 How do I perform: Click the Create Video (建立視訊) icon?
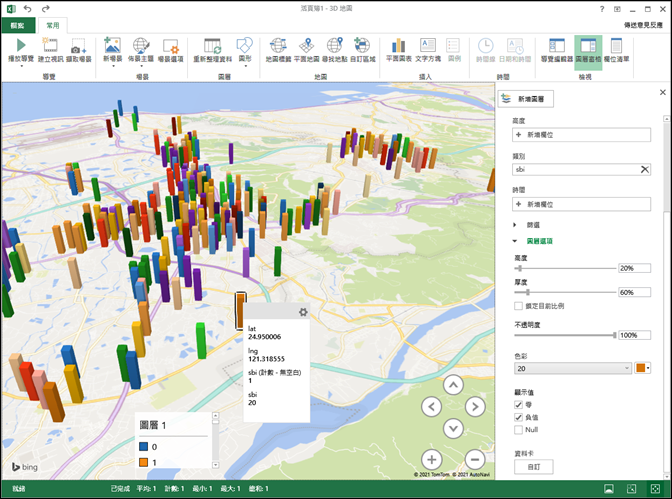[50, 45]
